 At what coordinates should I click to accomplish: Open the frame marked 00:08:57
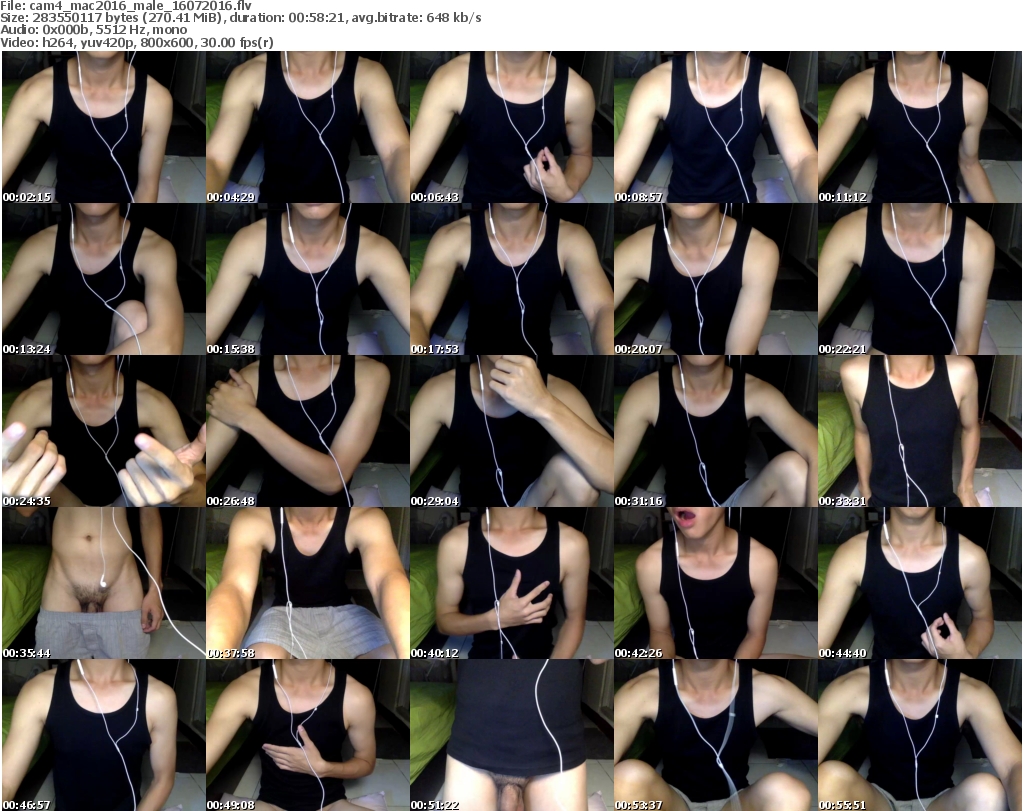point(716,127)
